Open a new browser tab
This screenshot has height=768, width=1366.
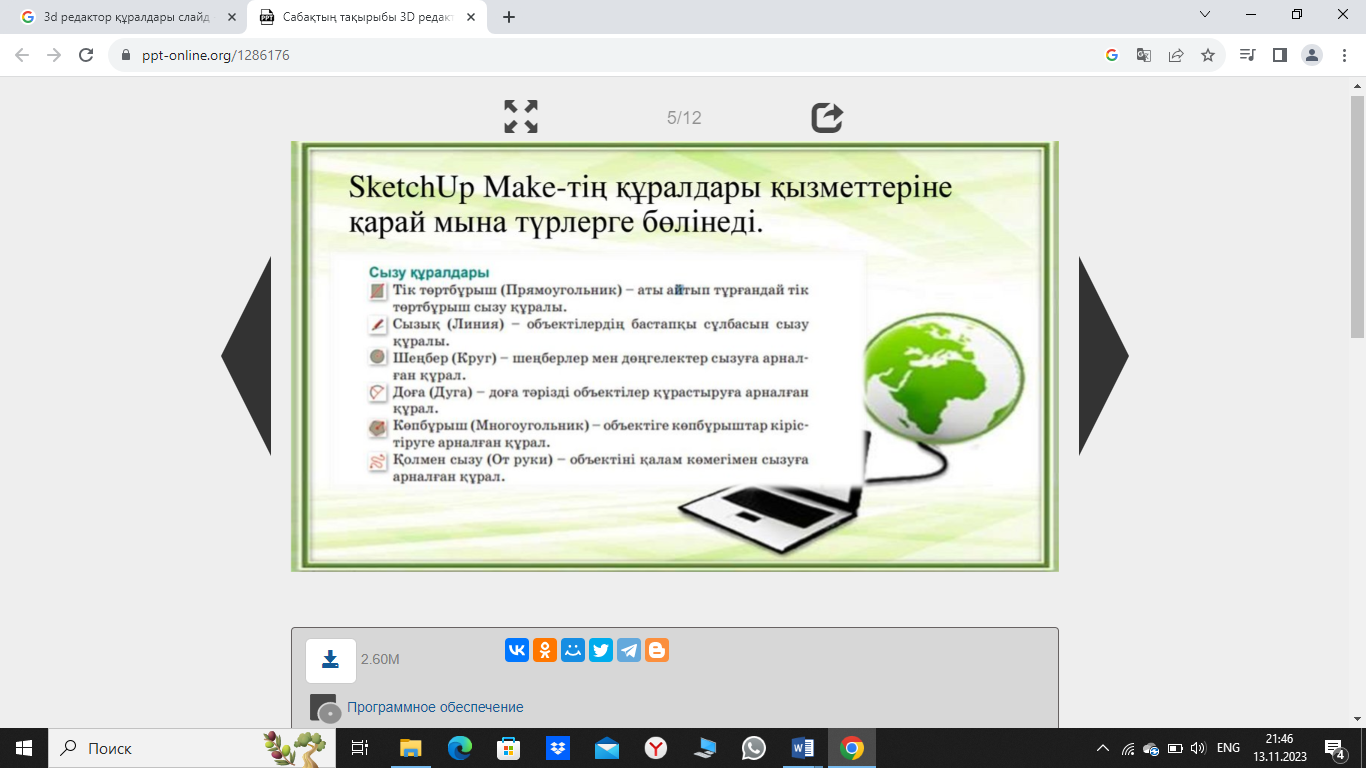(508, 17)
